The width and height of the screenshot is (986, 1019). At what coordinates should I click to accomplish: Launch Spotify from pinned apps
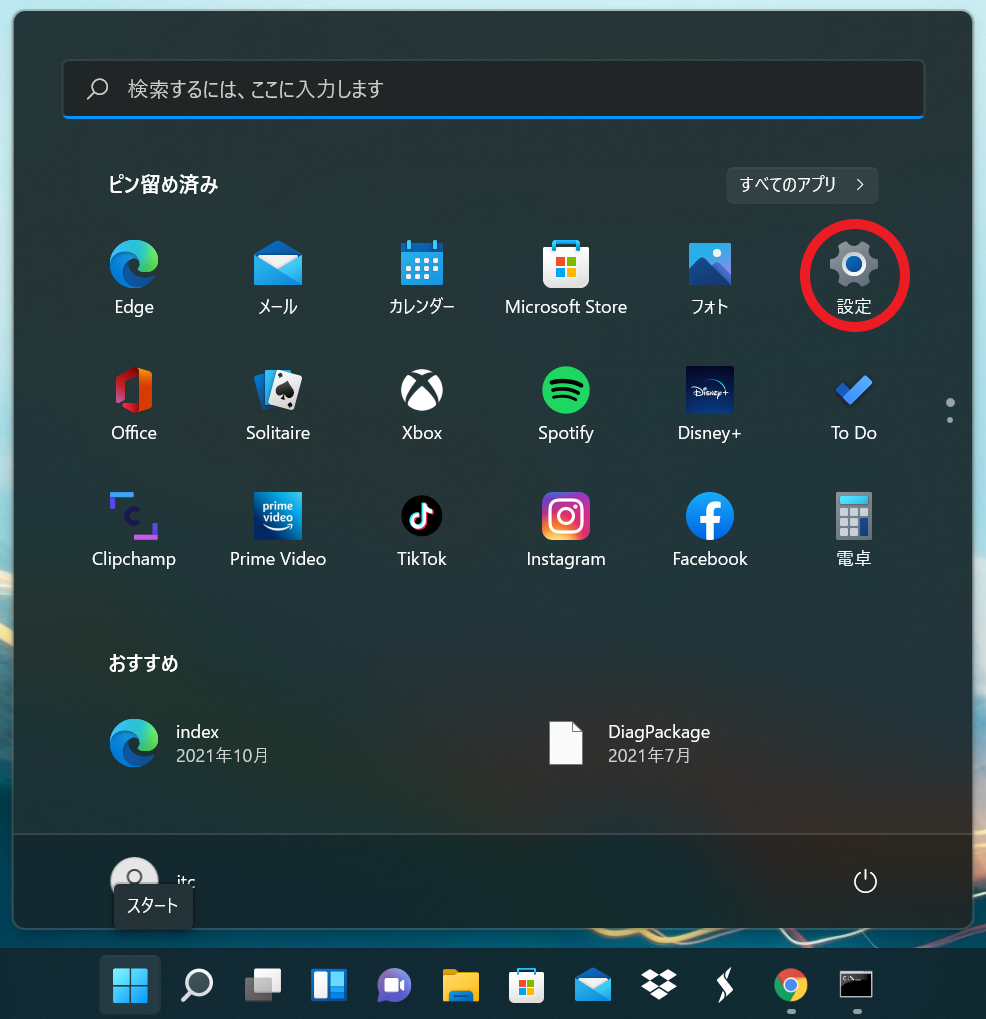[565, 403]
